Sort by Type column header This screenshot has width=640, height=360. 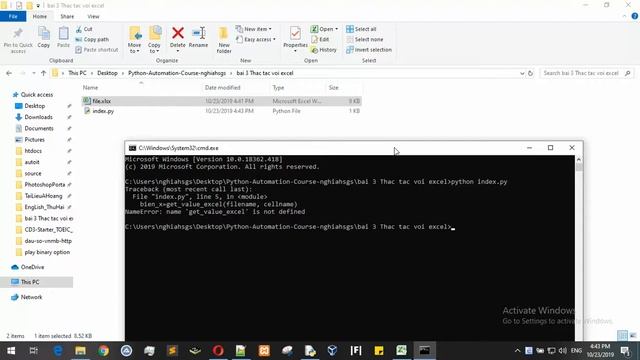(x=278, y=88)
